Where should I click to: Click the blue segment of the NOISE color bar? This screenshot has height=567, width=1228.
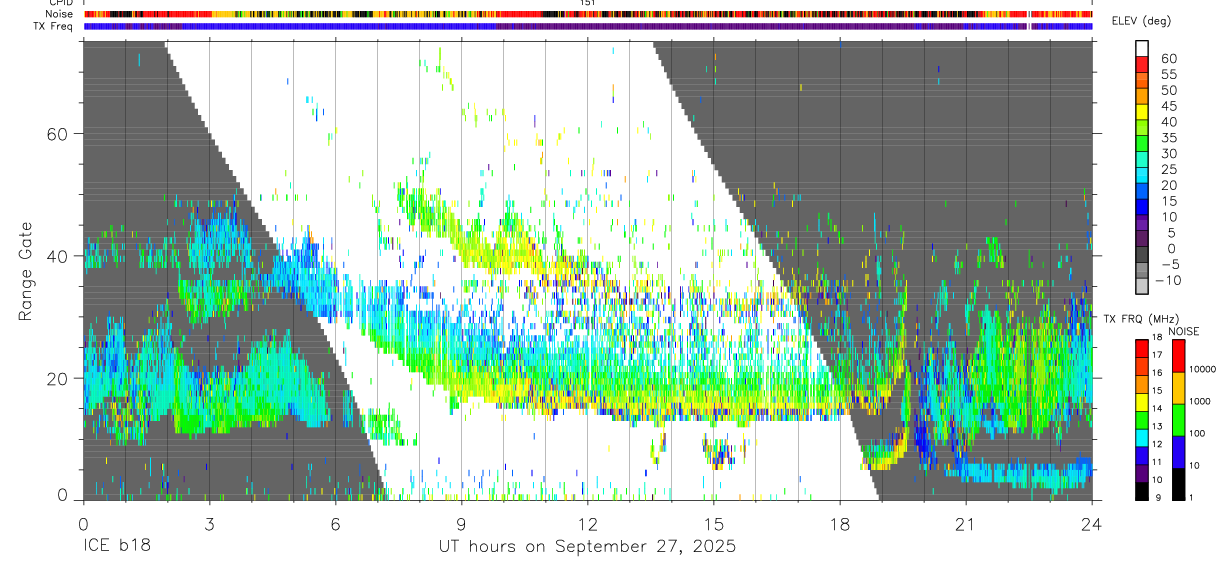pyautogui.click(x=1178, y=452)
